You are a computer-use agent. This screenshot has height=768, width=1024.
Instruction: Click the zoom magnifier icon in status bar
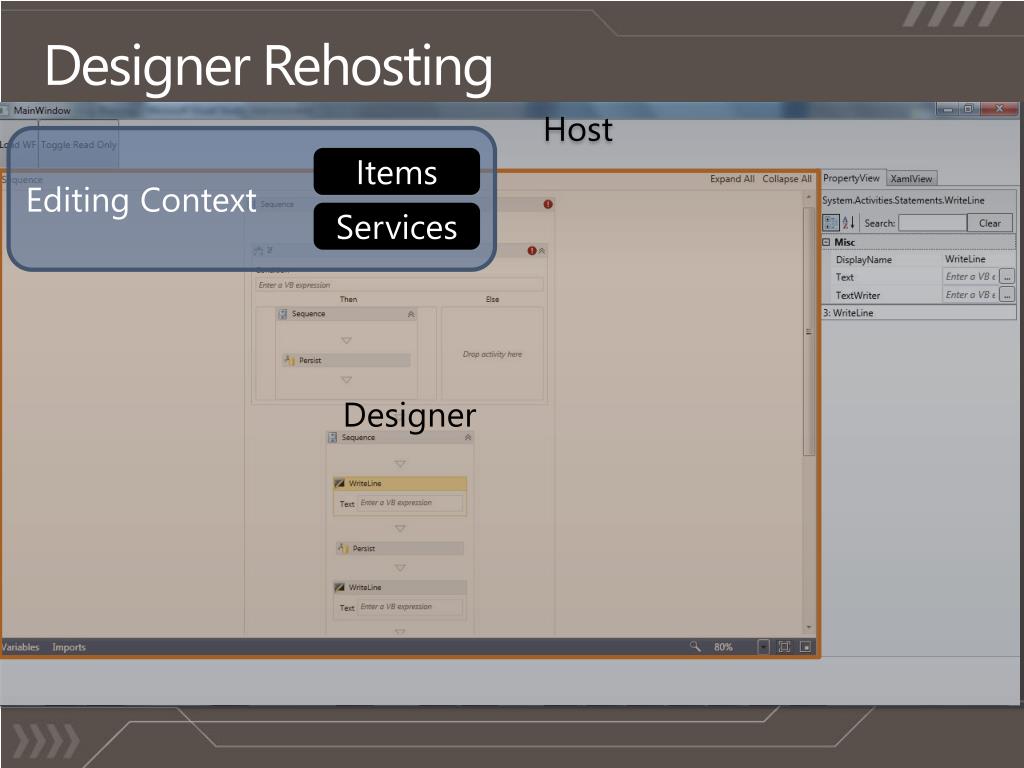point(695,647)
